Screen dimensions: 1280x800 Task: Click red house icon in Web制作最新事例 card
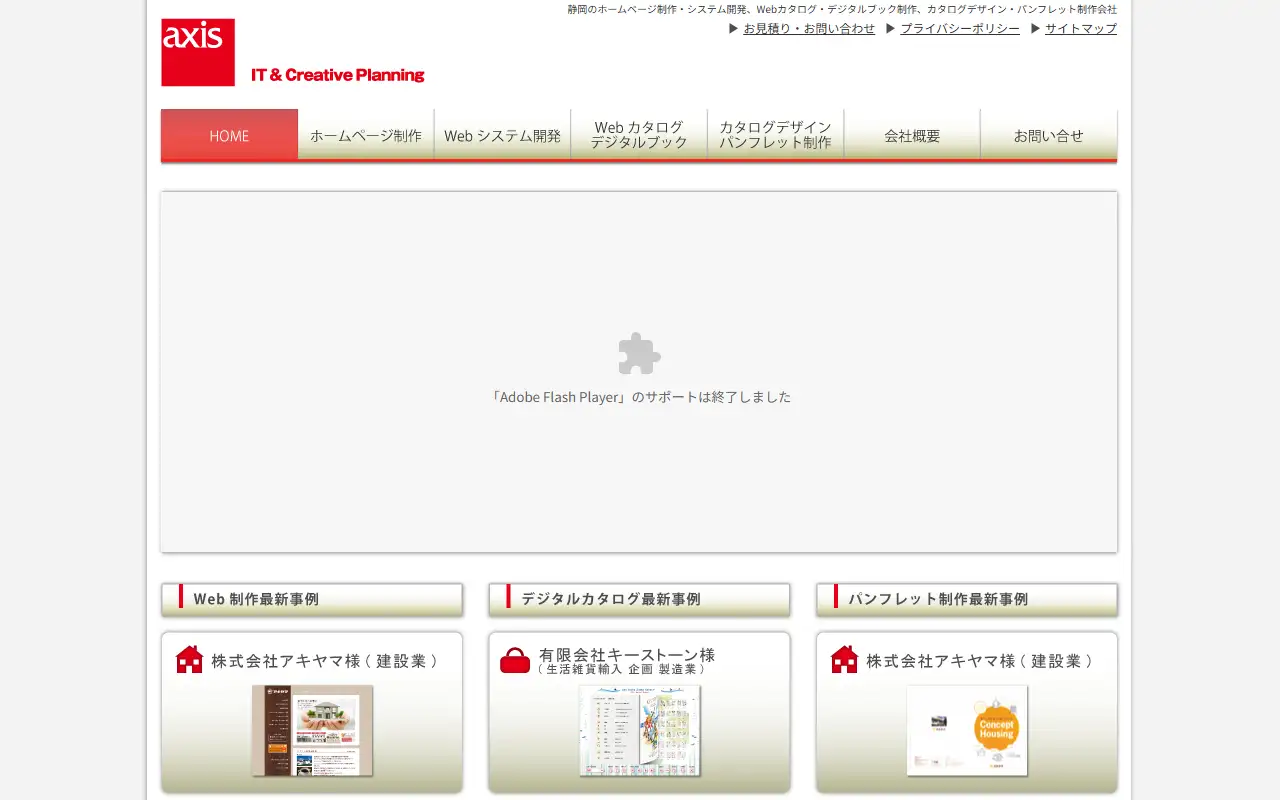point(189,660)
